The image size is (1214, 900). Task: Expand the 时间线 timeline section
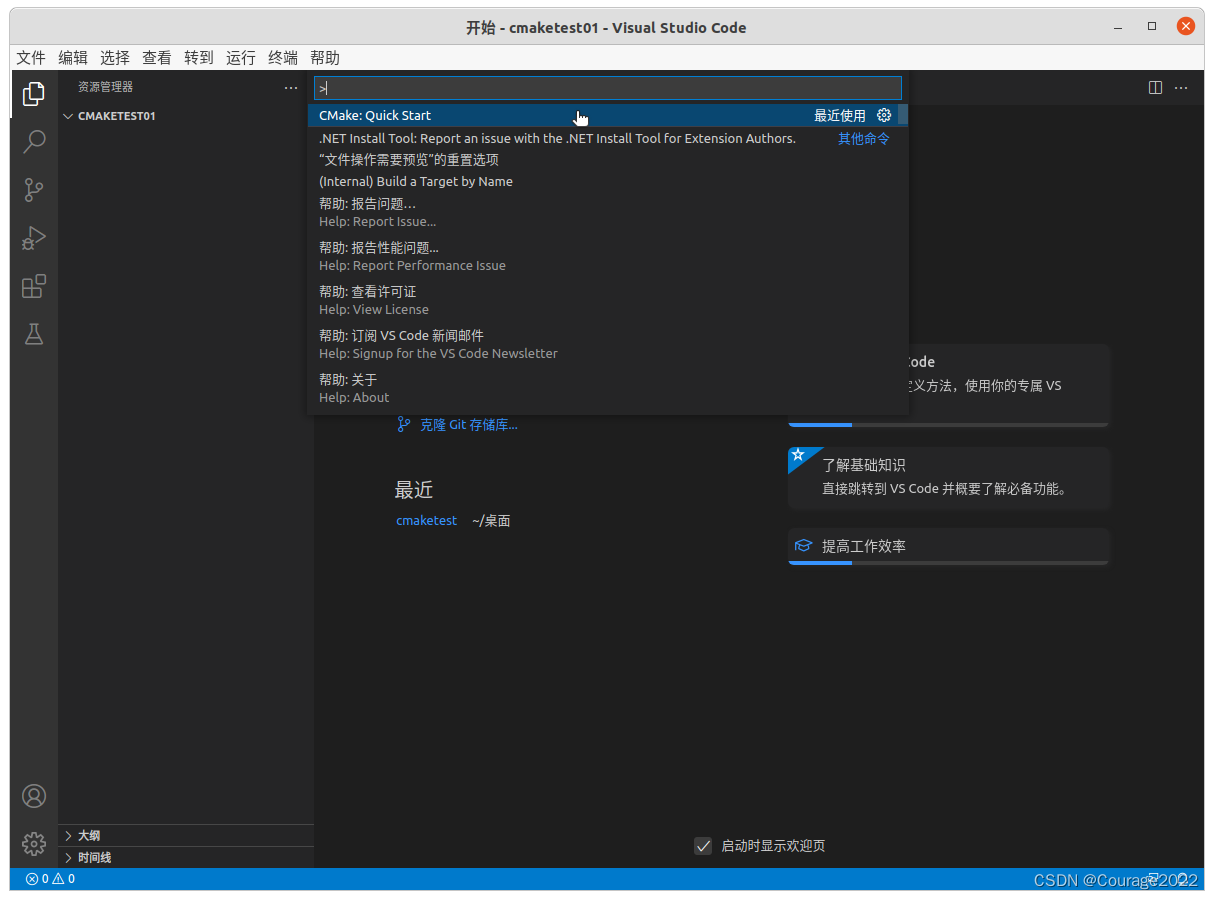click(186, 858)
